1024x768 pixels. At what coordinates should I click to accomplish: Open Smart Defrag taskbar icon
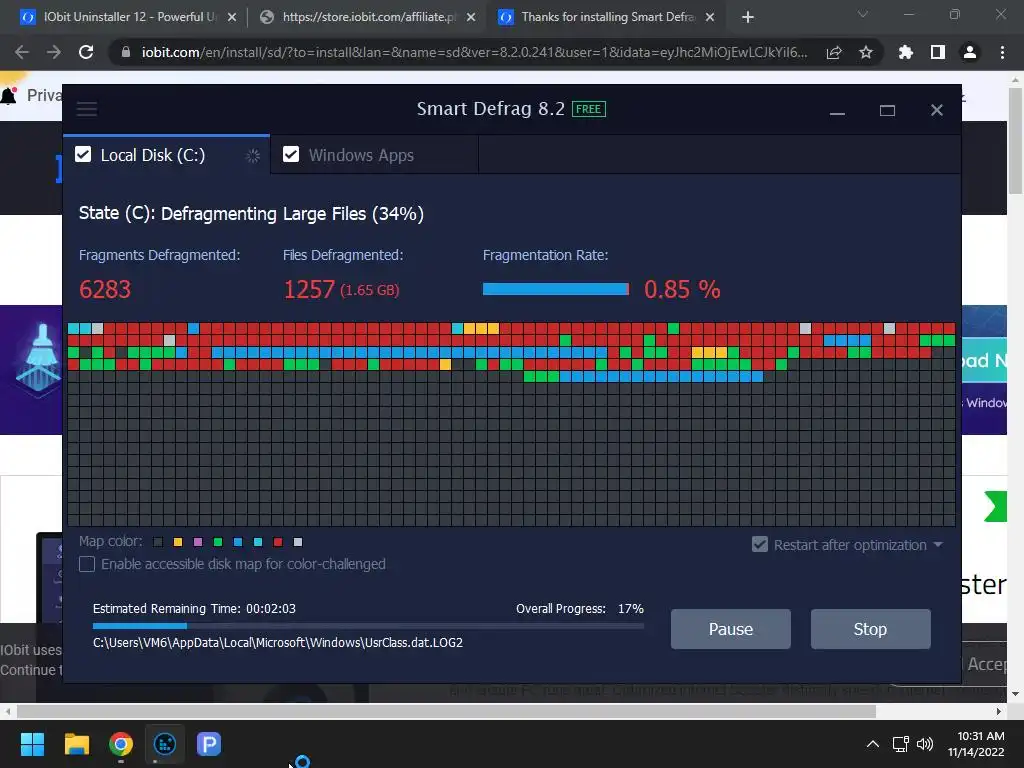[165, 744]
